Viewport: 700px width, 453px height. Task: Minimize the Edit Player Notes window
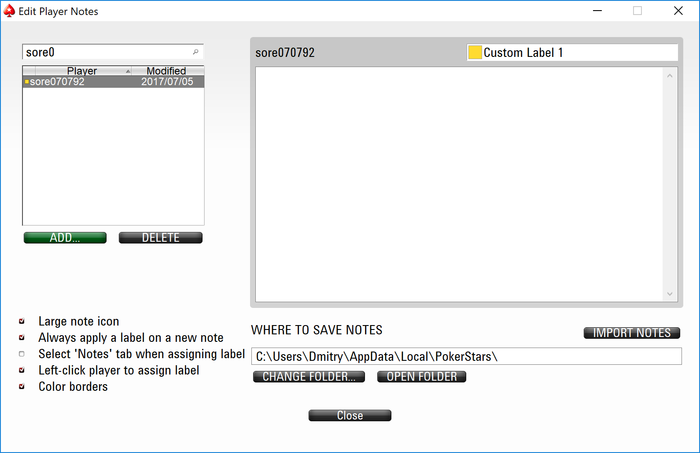597,11
